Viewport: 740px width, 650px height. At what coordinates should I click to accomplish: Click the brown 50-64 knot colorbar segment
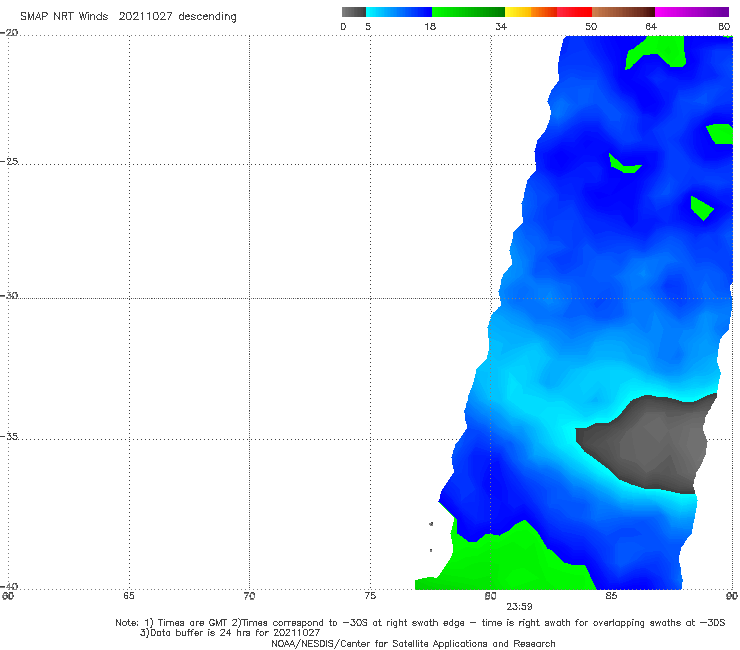[623, 12]
